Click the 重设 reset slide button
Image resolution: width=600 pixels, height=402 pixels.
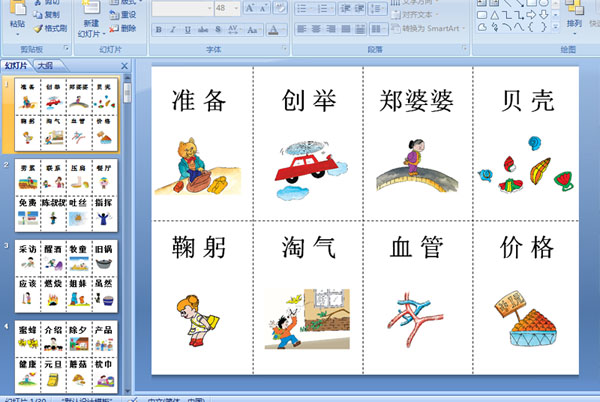(x=123, y=15)
